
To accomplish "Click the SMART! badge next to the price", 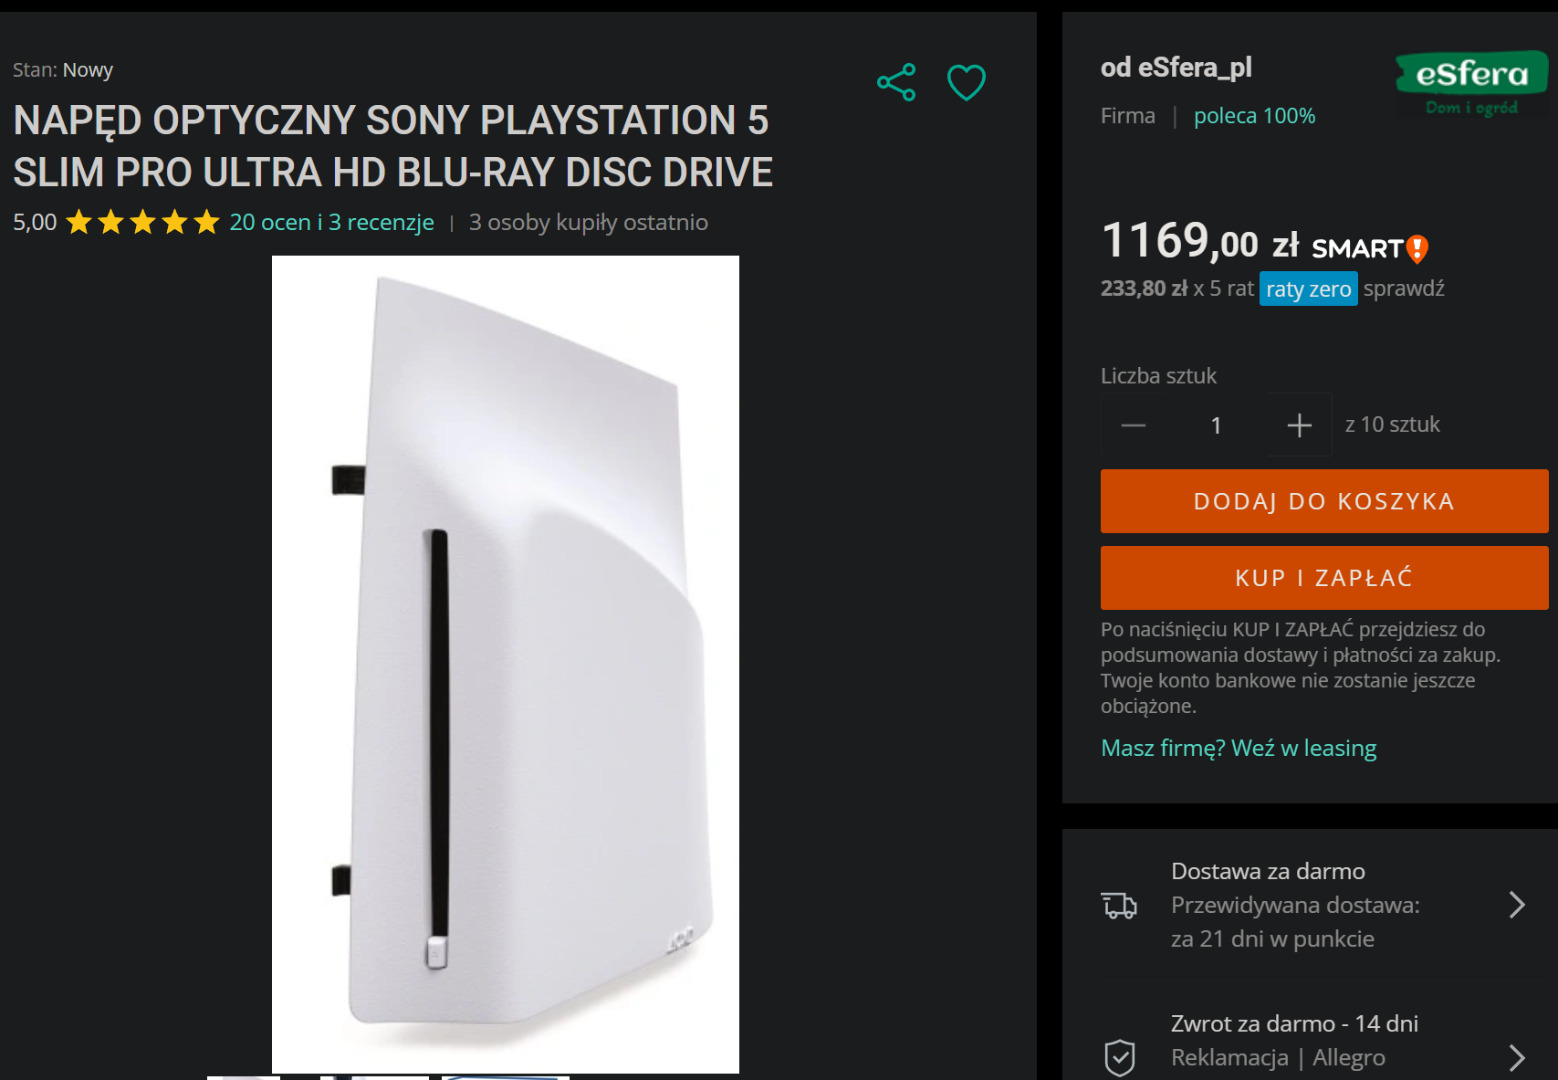I will (1369, 248).
